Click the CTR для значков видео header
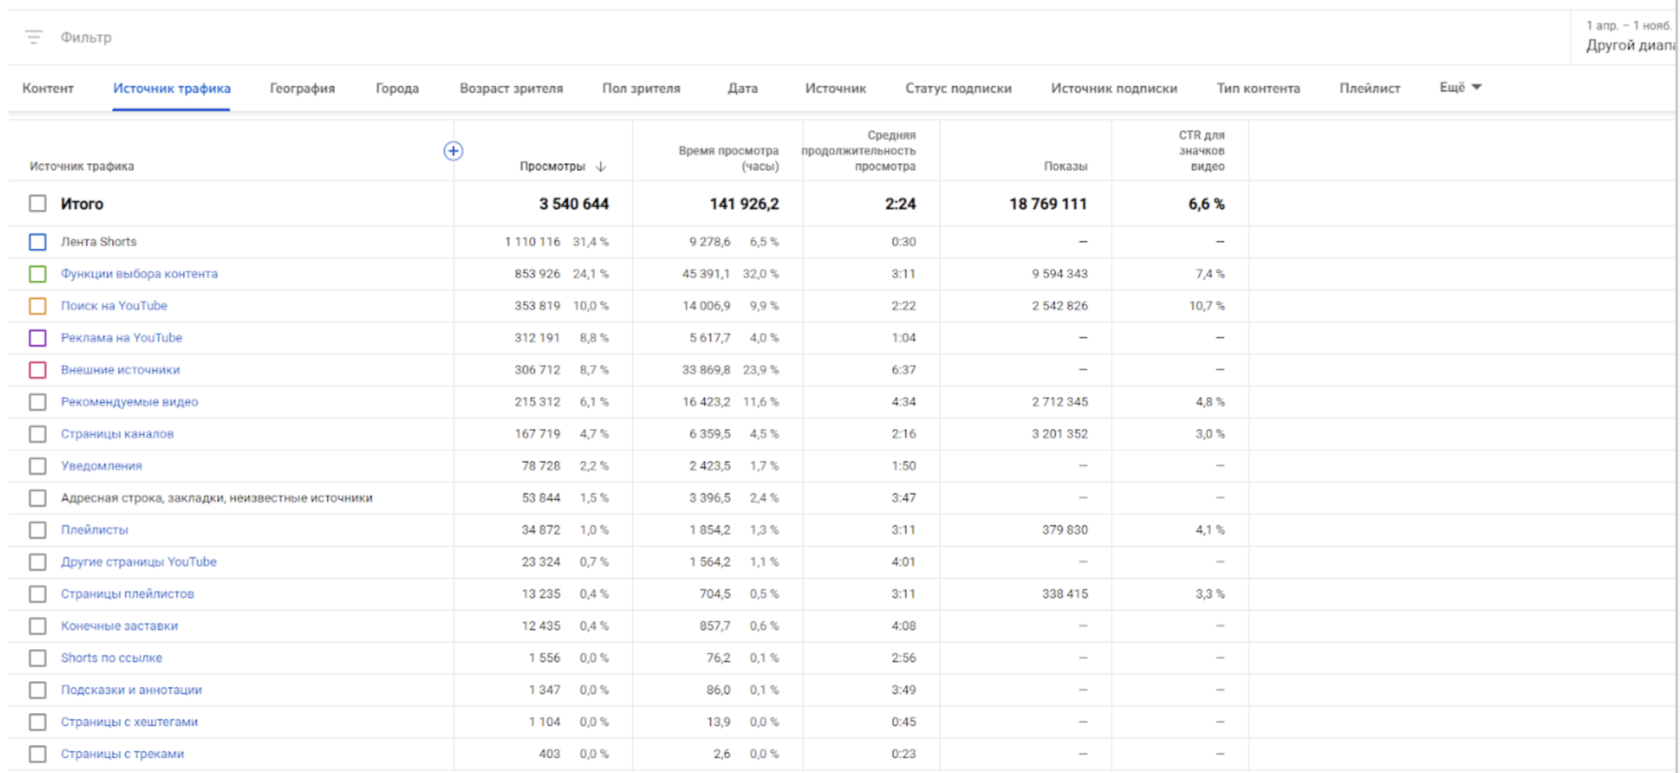 1201,151
